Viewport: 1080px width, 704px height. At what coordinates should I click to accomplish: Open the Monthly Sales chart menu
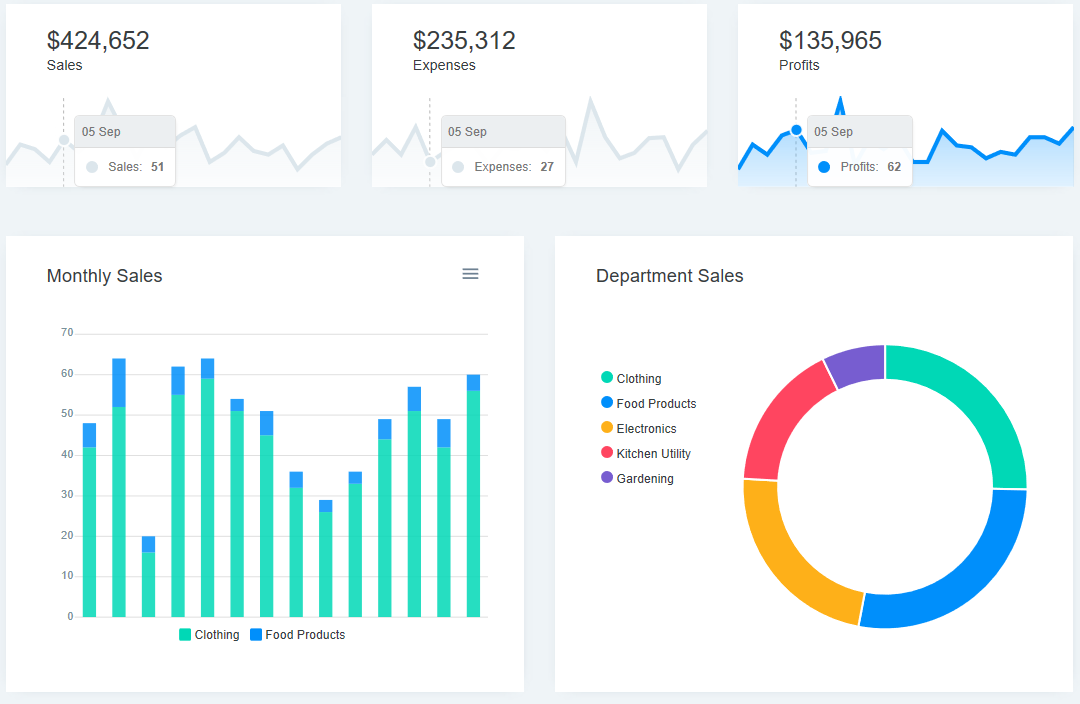(470, 273)
